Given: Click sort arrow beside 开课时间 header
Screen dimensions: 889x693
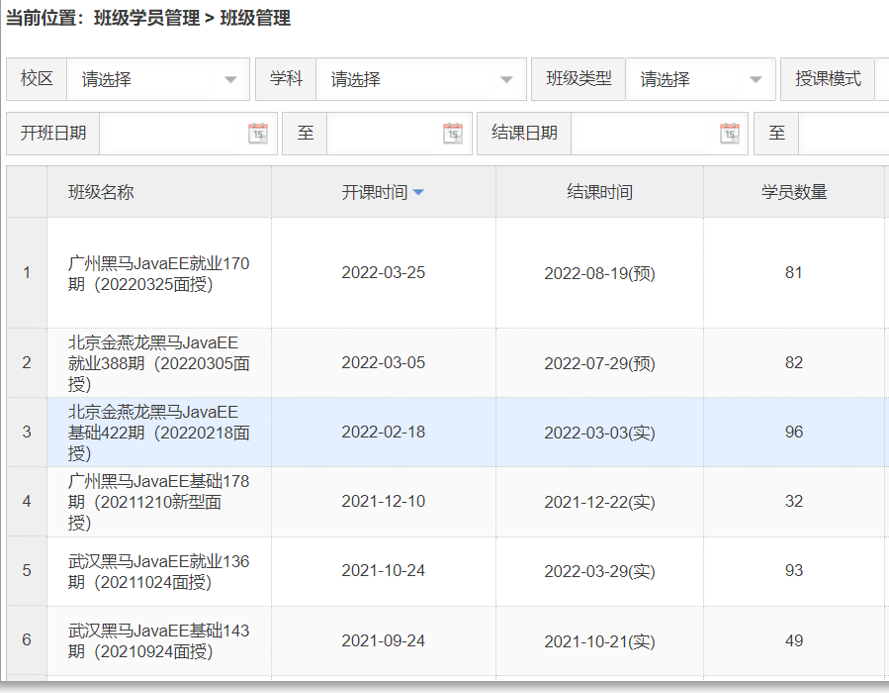Looking at the screenshot, I should pyautogui.click(x=418, y=193).
